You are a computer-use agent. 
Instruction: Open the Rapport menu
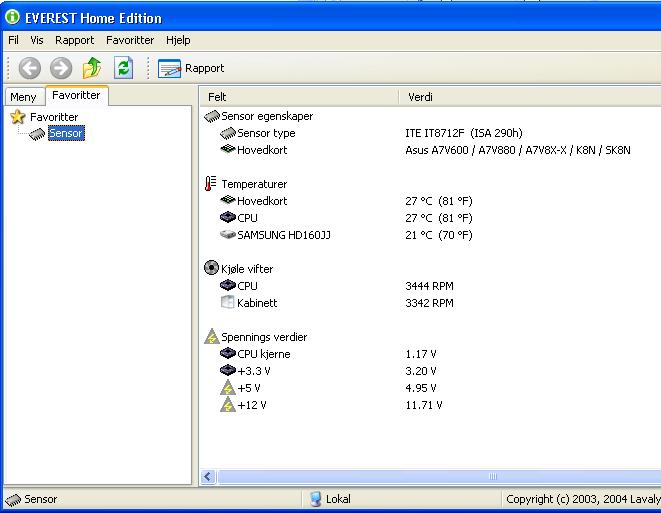click(x=75, y=40)
